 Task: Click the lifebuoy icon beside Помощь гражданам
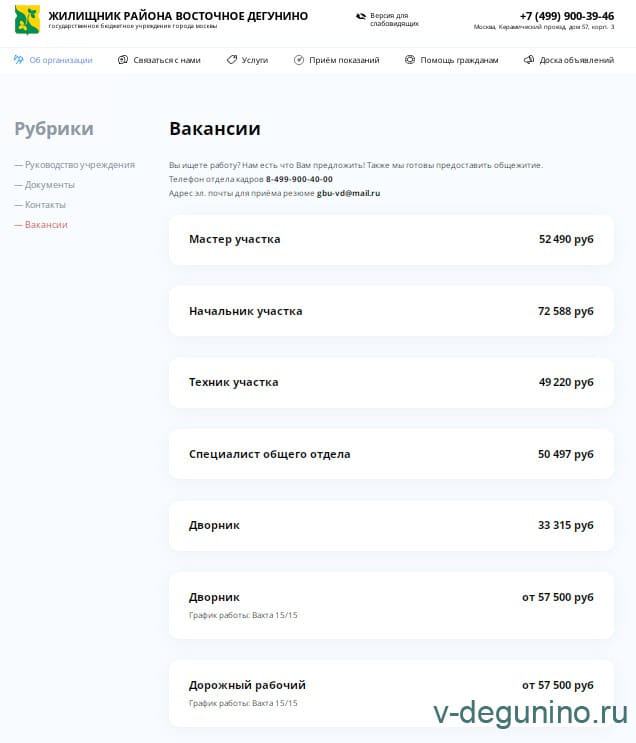click(x=410, y=60)
